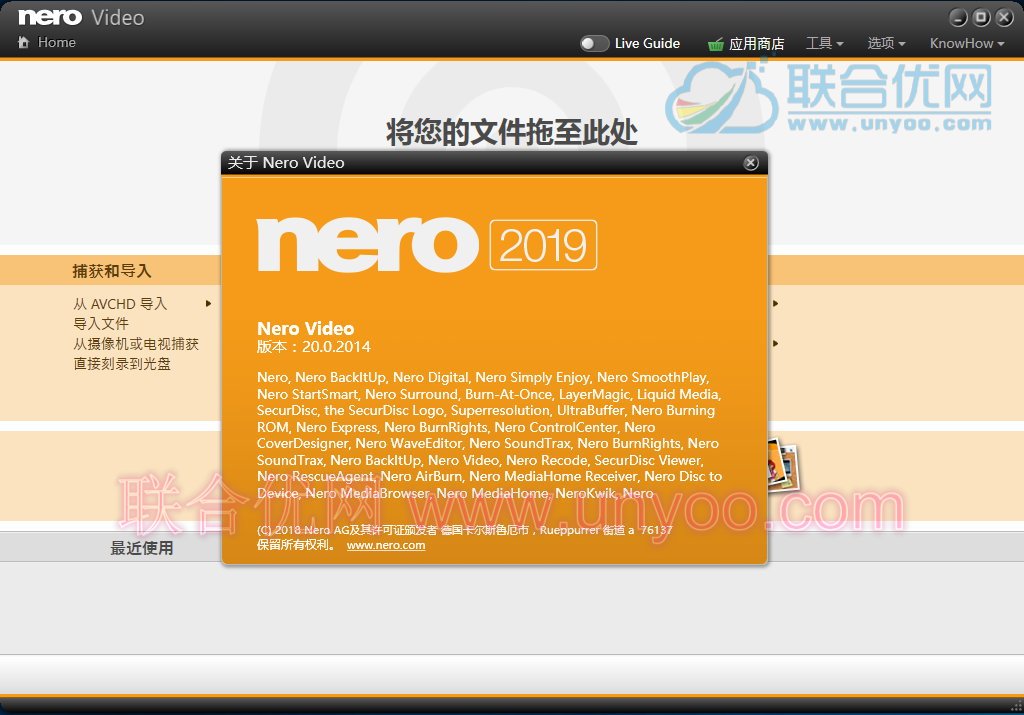Click the 最近使用 recent section header
The image size is (1024, 715).
[142, 548]
